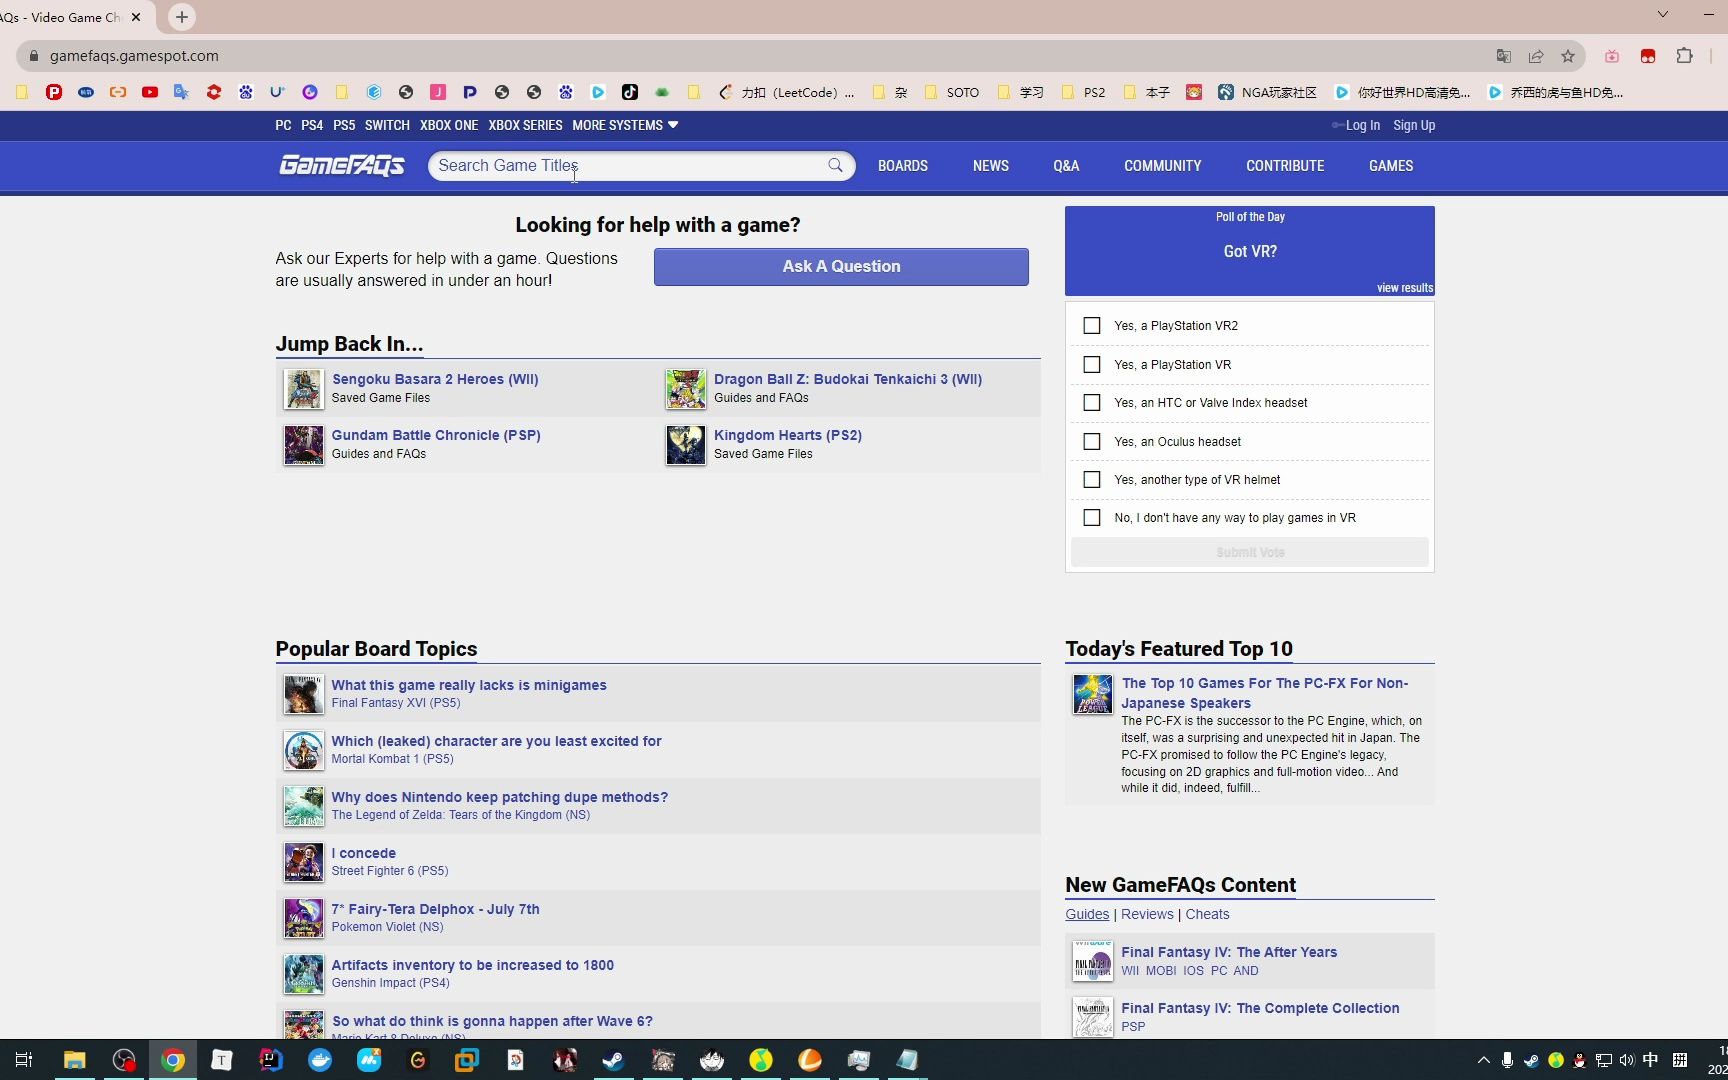Open the Sengoku Basara 2 Heroes thumbnail
This screenshot has height=1080, width=1728.
[x=303, y=389]
